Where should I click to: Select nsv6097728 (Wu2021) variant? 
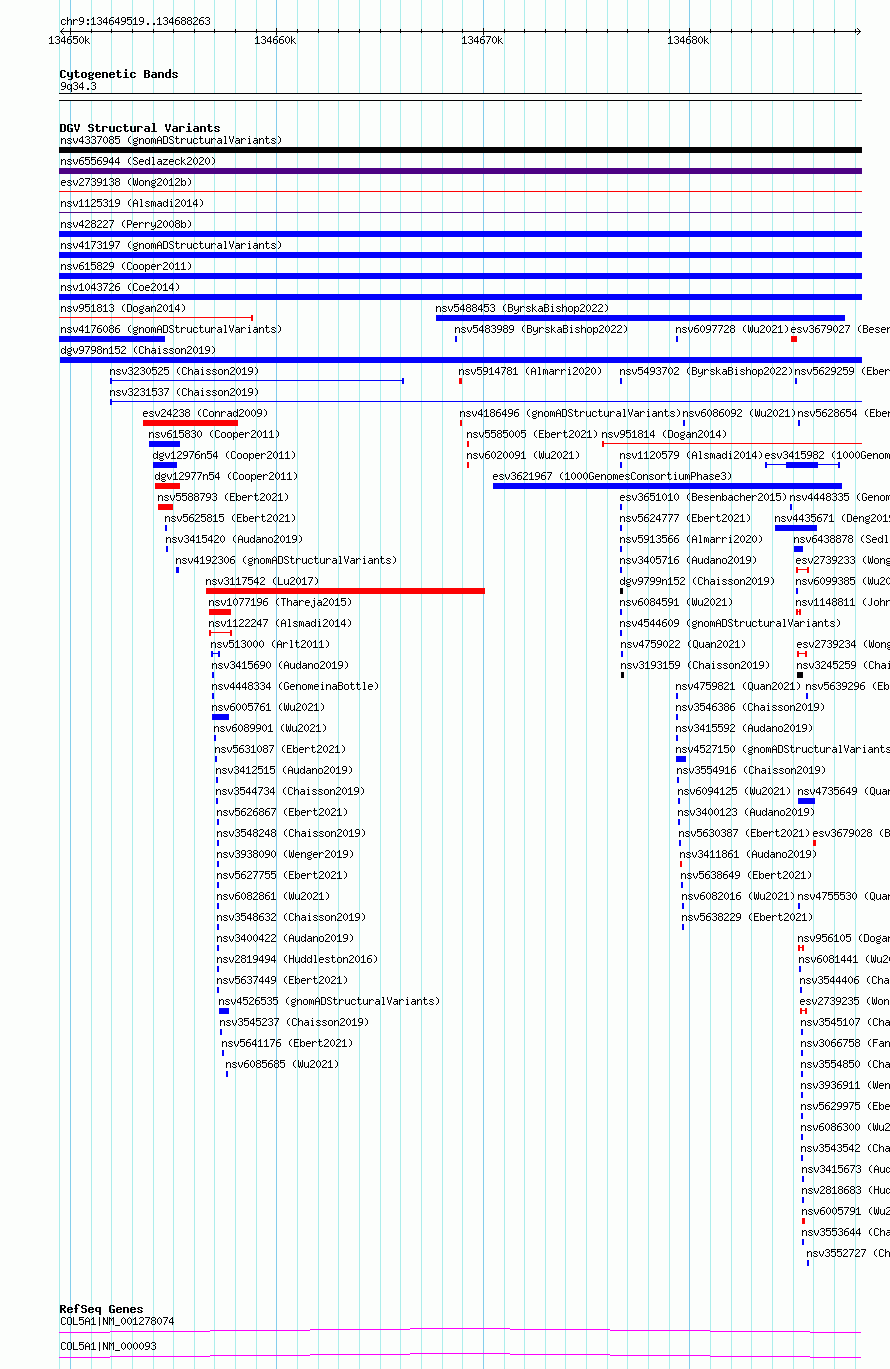[732, 329]
